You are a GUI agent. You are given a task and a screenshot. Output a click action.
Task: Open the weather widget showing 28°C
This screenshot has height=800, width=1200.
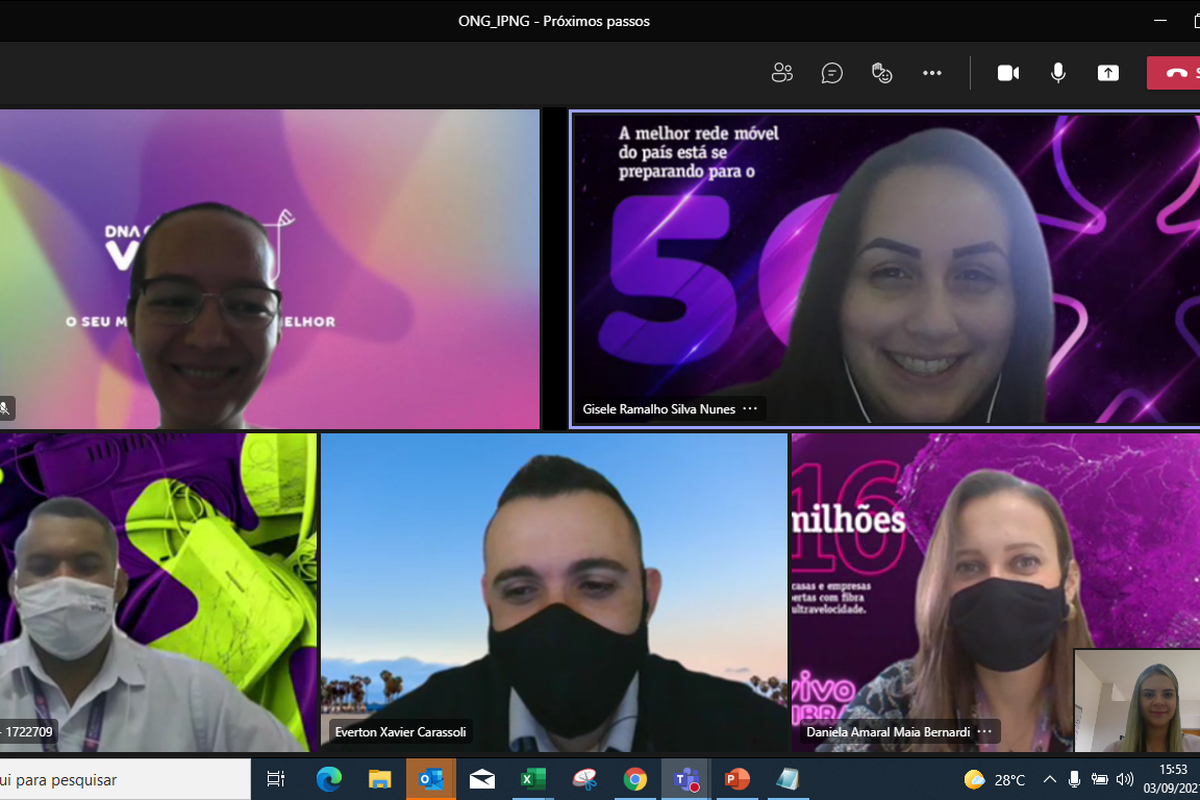[x=995, y=779]
